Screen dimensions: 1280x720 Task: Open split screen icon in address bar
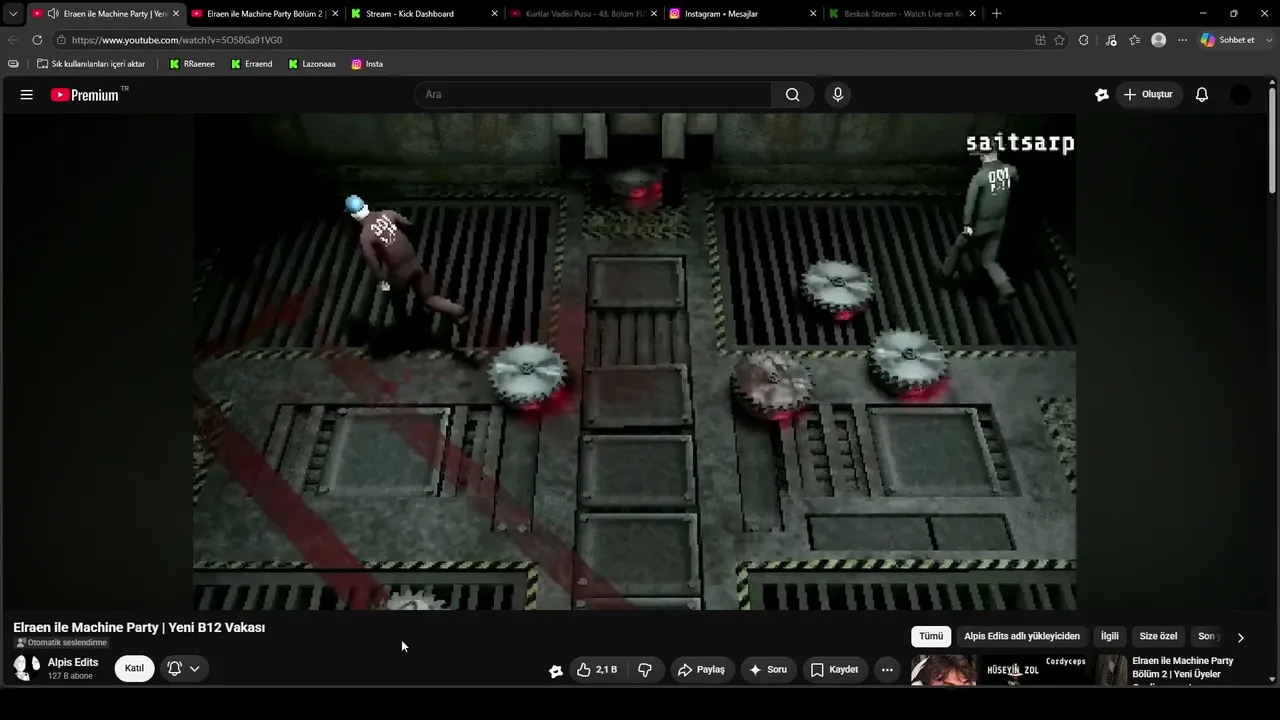tap(1040, 40)
